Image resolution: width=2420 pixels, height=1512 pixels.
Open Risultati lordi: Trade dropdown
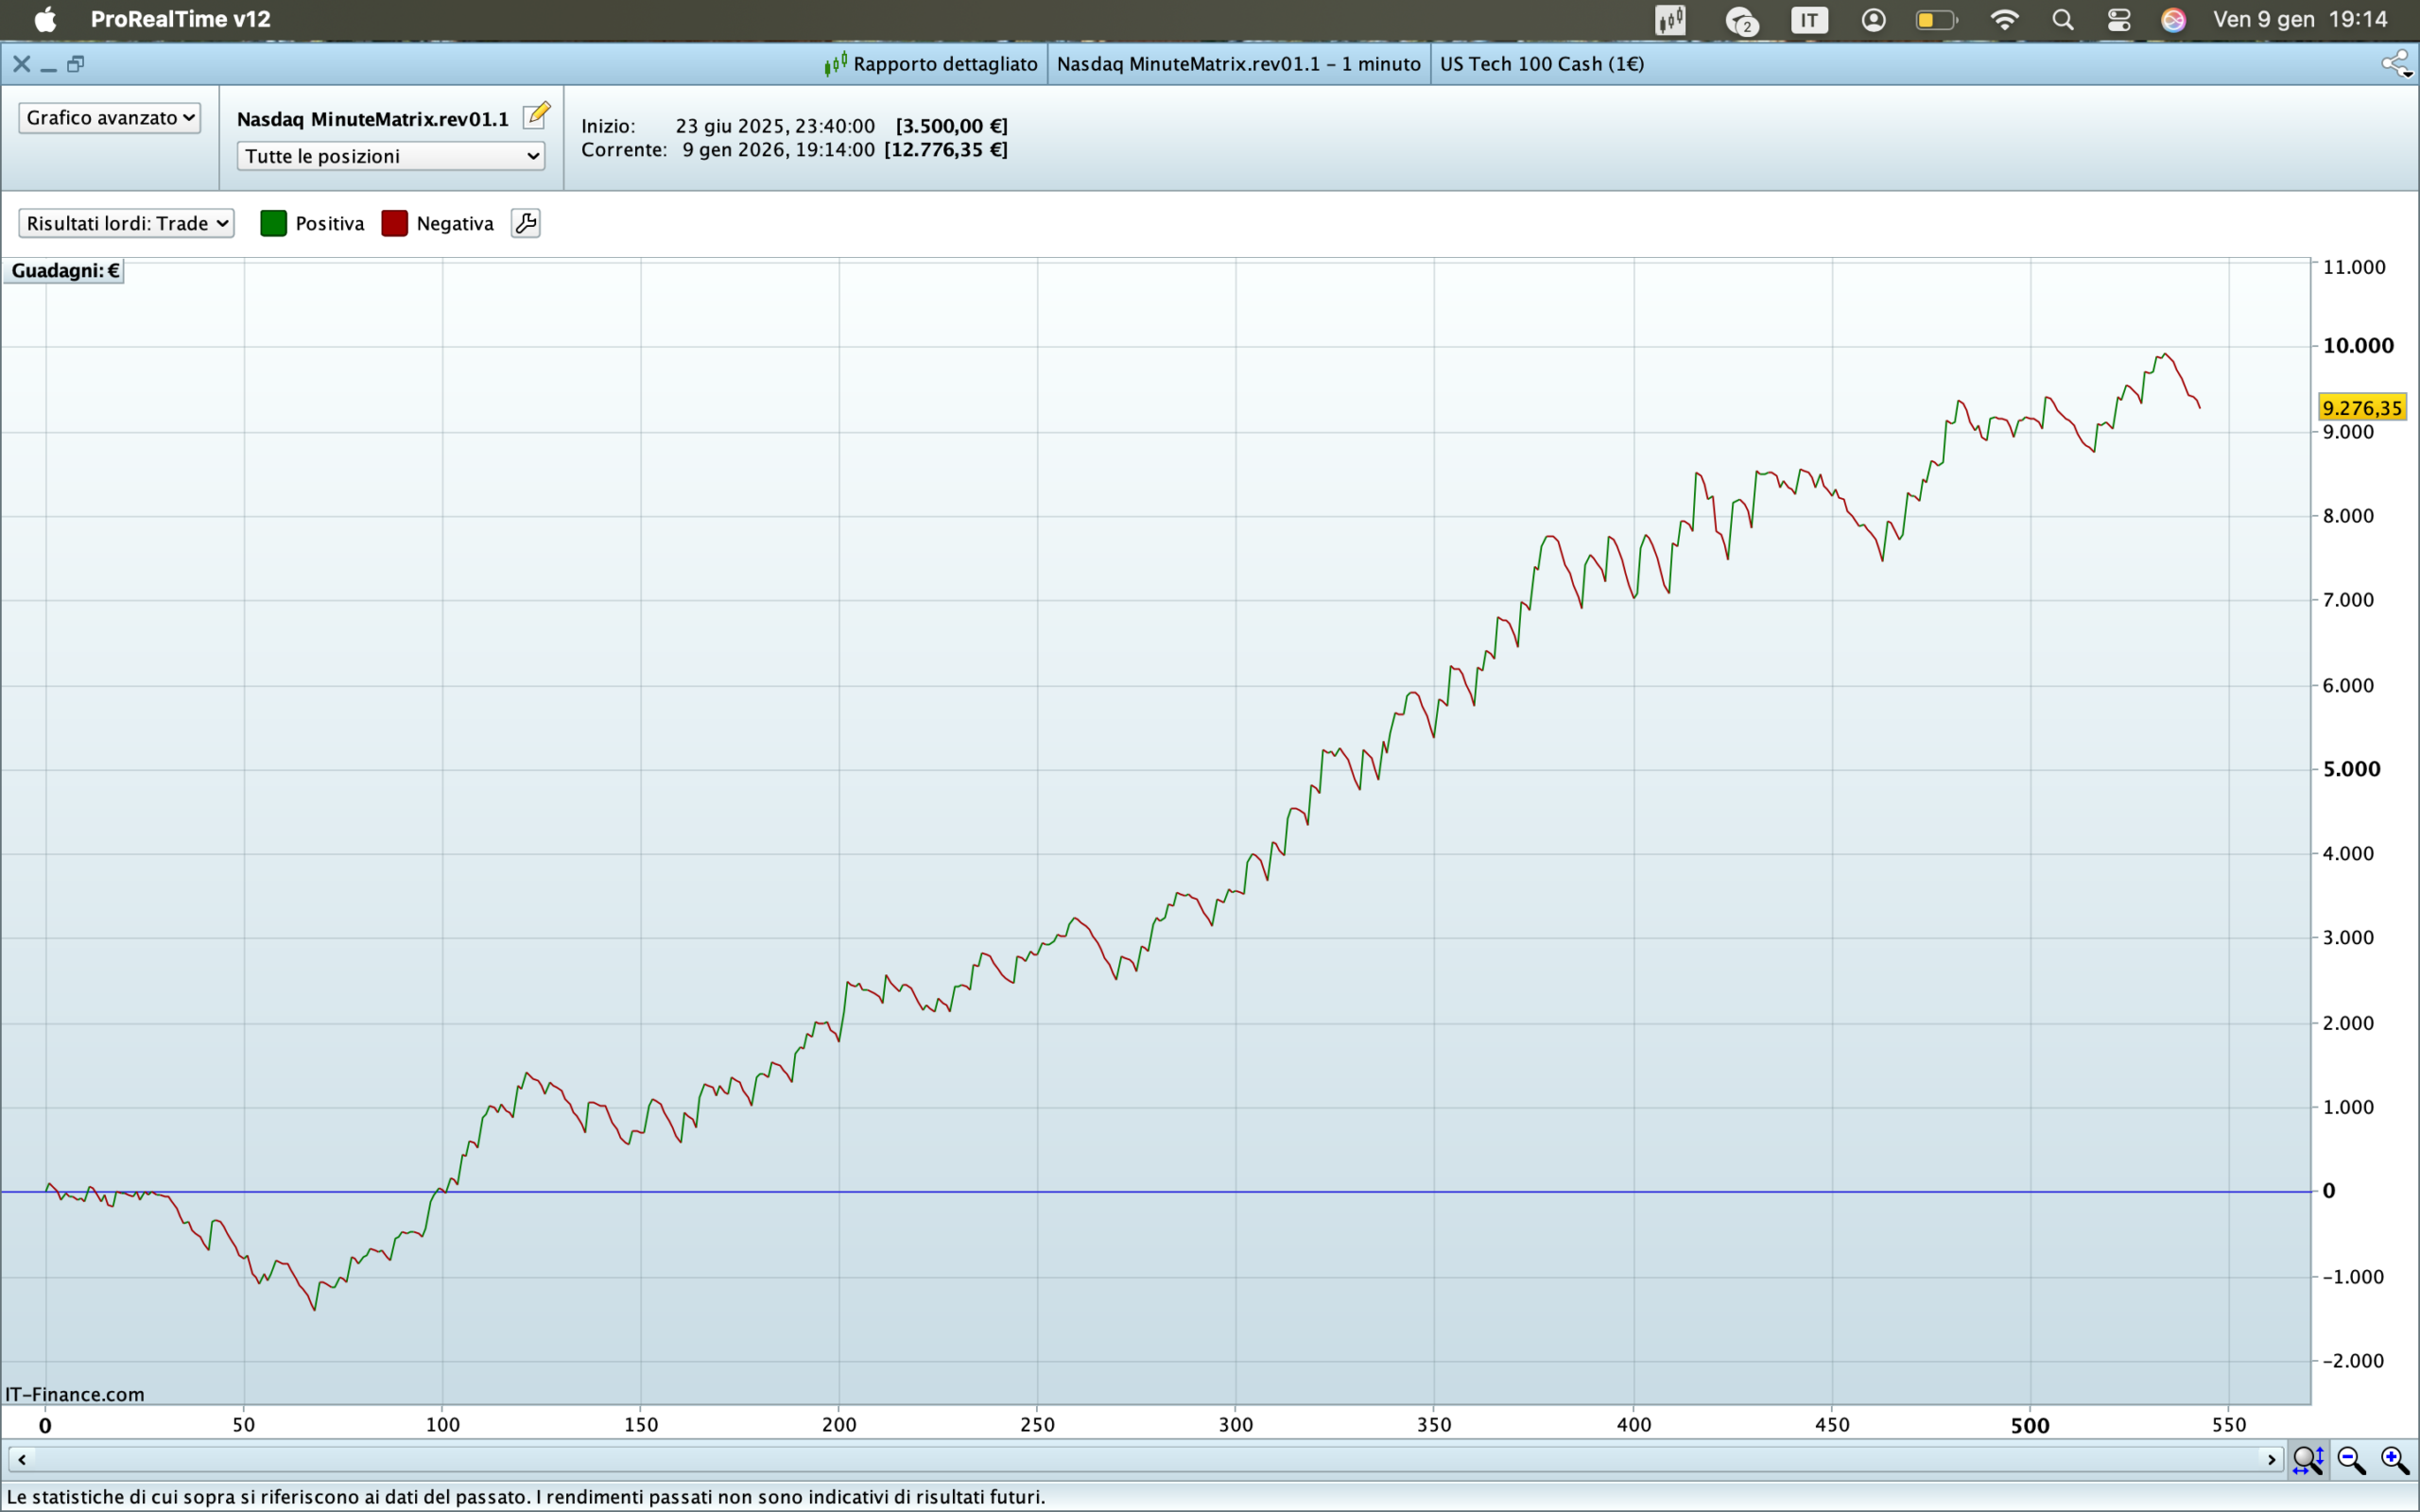126,223
